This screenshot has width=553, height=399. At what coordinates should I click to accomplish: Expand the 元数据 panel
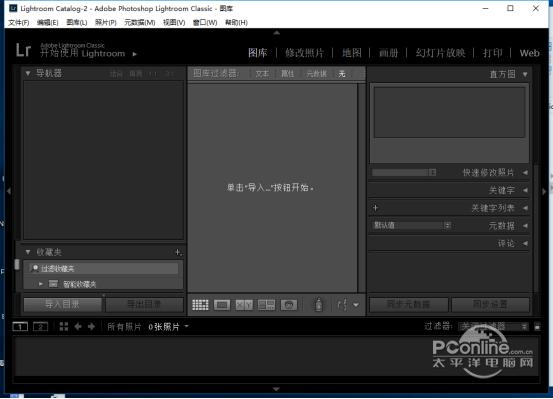point(525,225)
